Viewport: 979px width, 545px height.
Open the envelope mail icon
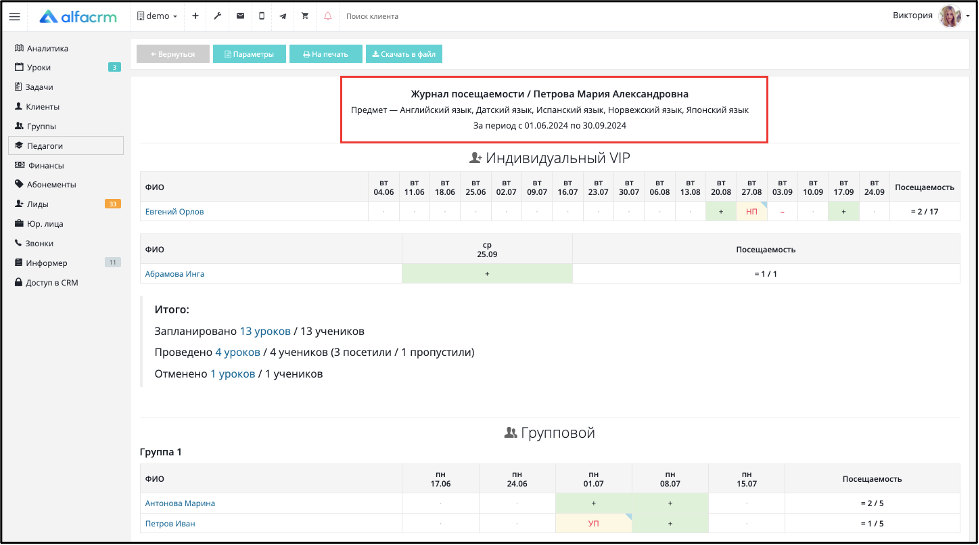240,16
